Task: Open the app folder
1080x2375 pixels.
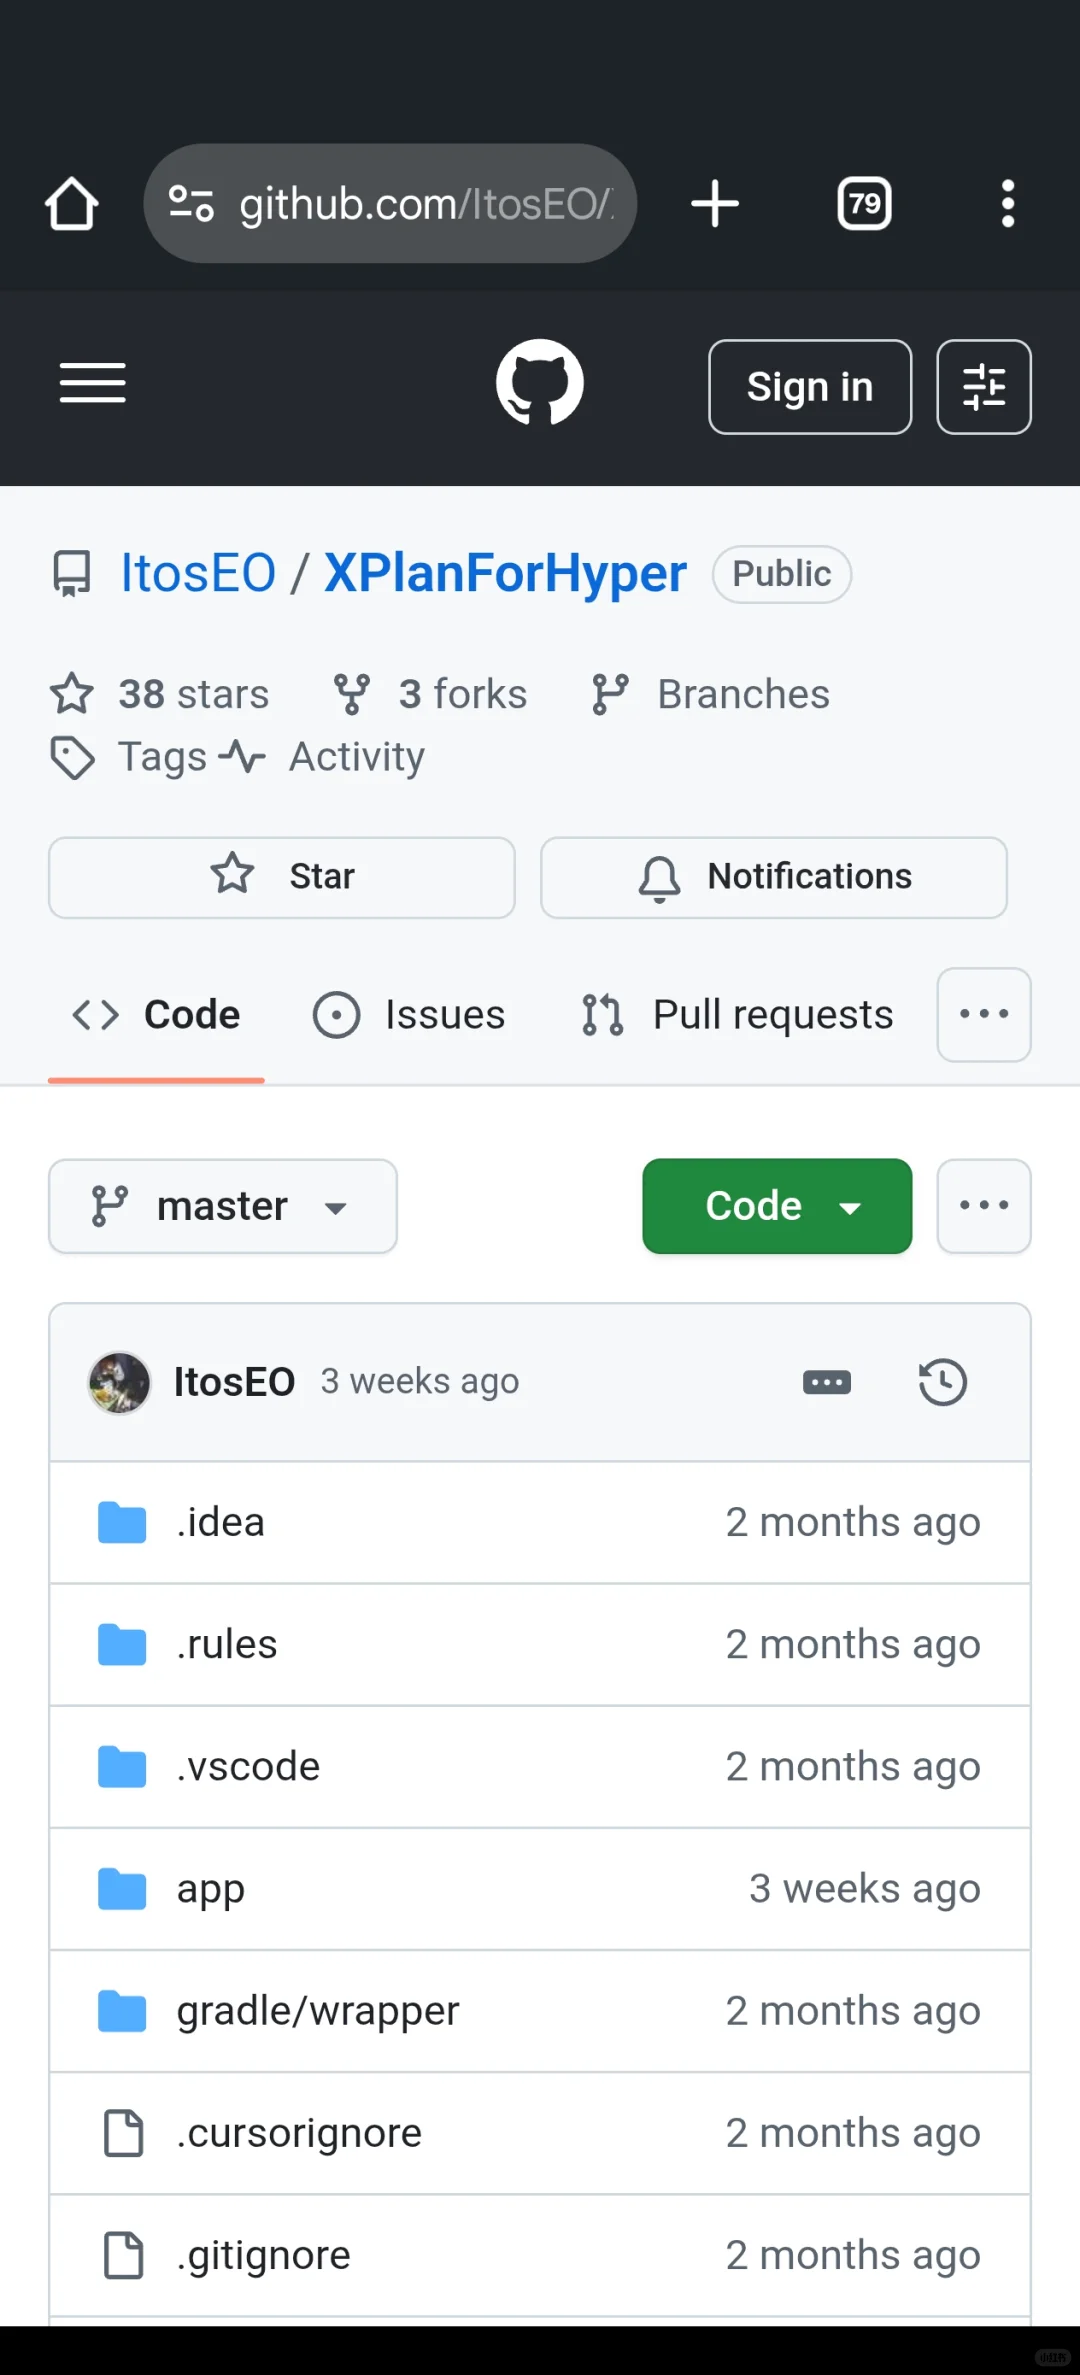Action: [x=211, y=1889]
